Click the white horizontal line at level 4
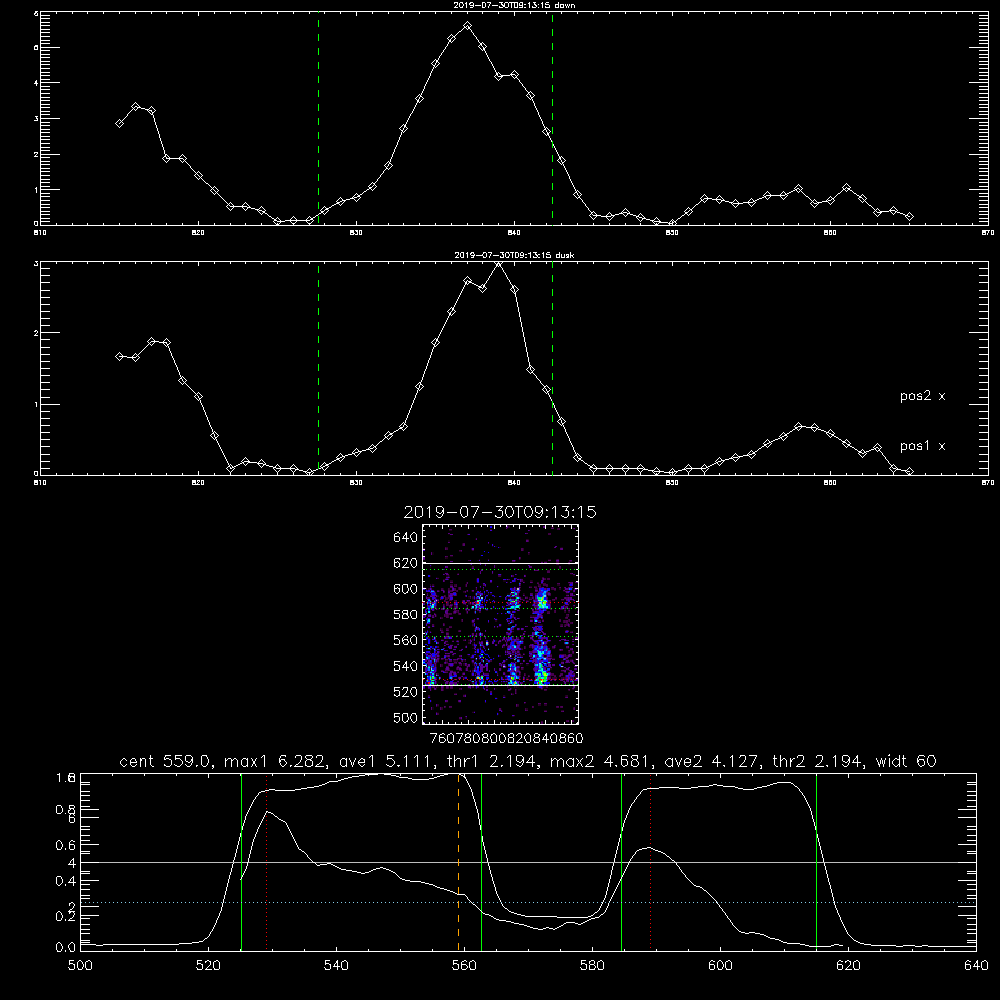 click(x=528, y=862)
